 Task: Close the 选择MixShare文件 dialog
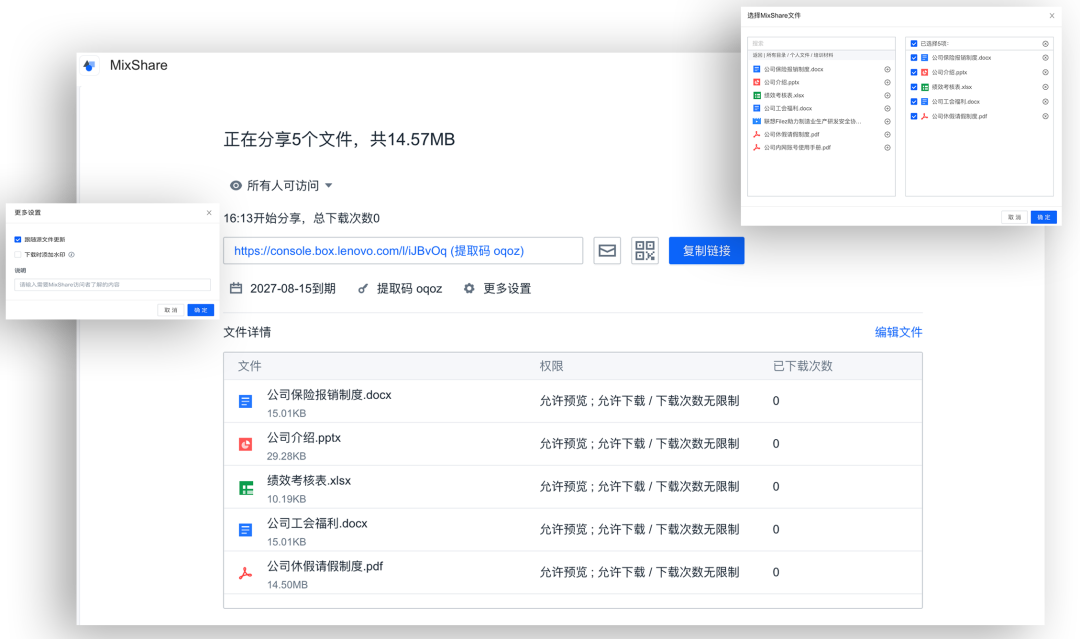(1052, 16)
